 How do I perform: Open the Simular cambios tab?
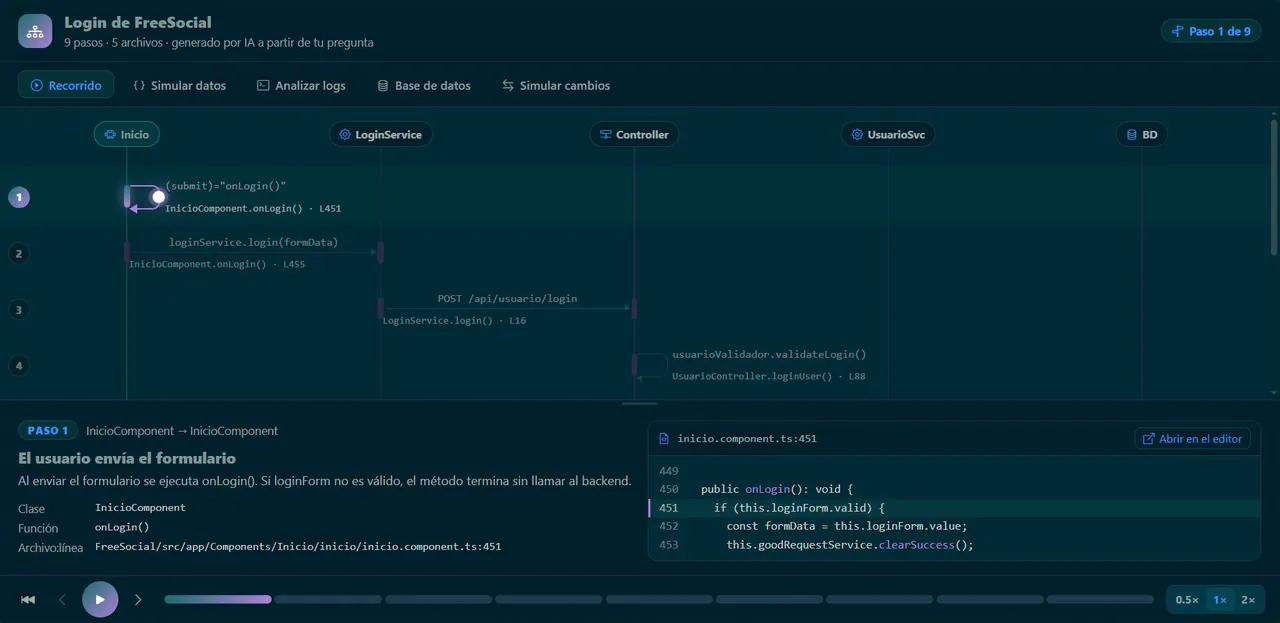point(556,85)
